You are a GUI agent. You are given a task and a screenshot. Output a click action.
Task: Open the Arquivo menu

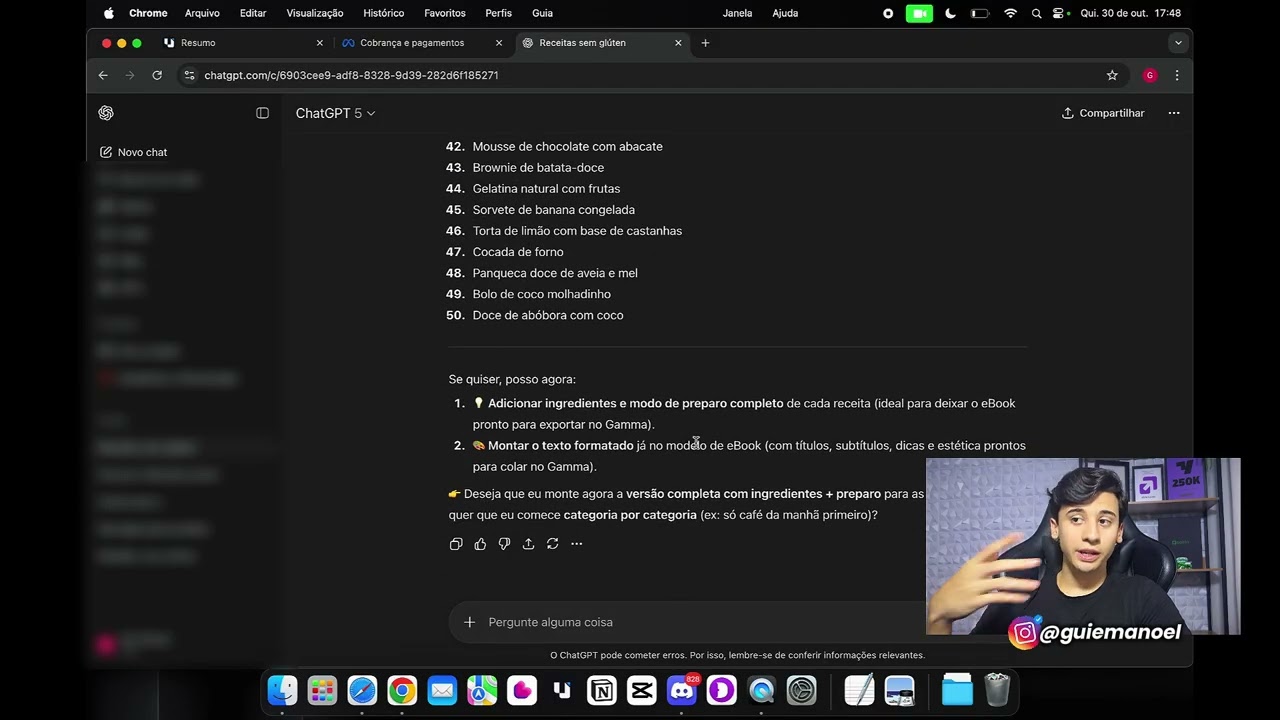click(x=202, y=13)
